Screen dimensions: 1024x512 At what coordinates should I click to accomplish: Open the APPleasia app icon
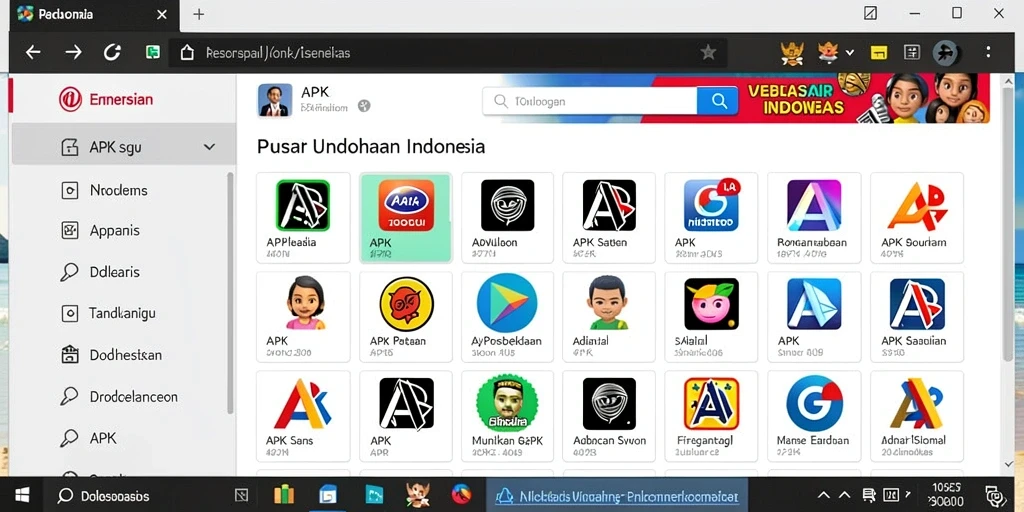click(x=302, y=206)
